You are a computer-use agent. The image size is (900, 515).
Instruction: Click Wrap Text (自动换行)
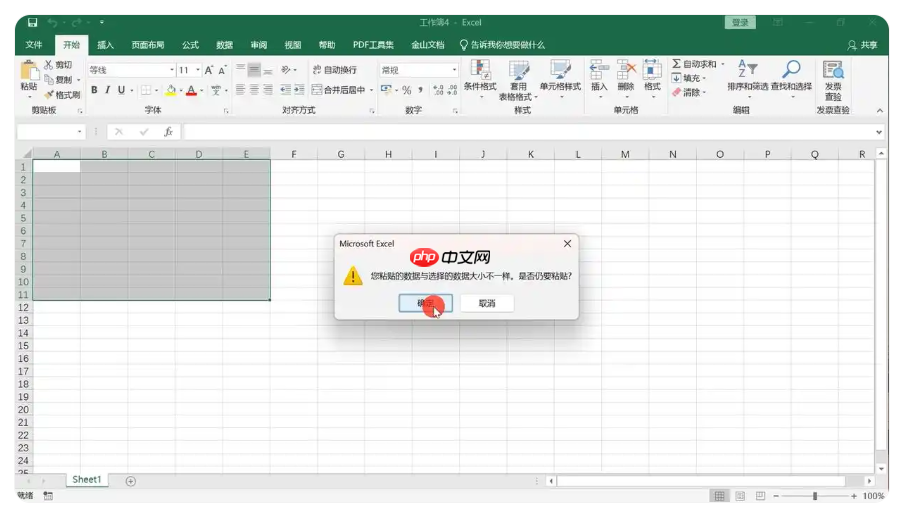point(335,70)
